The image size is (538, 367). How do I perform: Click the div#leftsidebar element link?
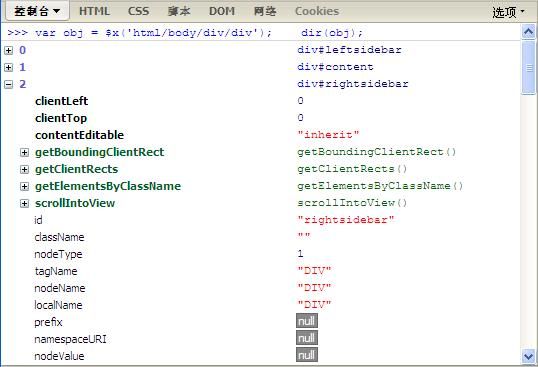pos(349,50)
